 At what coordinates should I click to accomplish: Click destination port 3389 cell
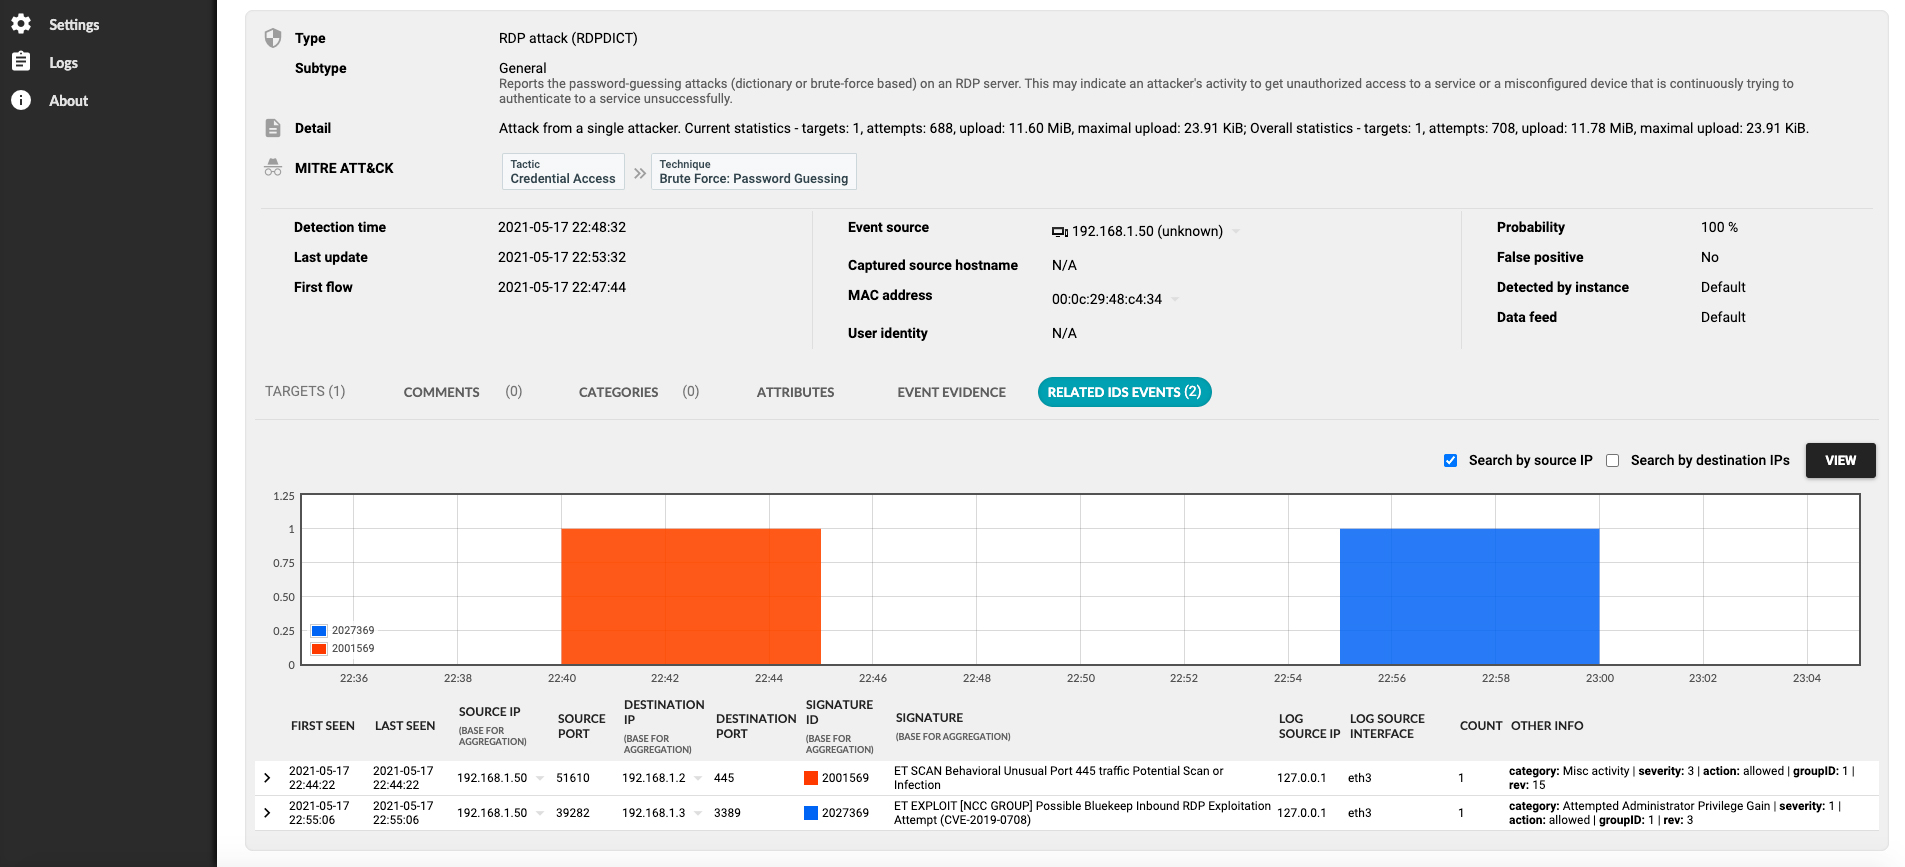(727, 813)
